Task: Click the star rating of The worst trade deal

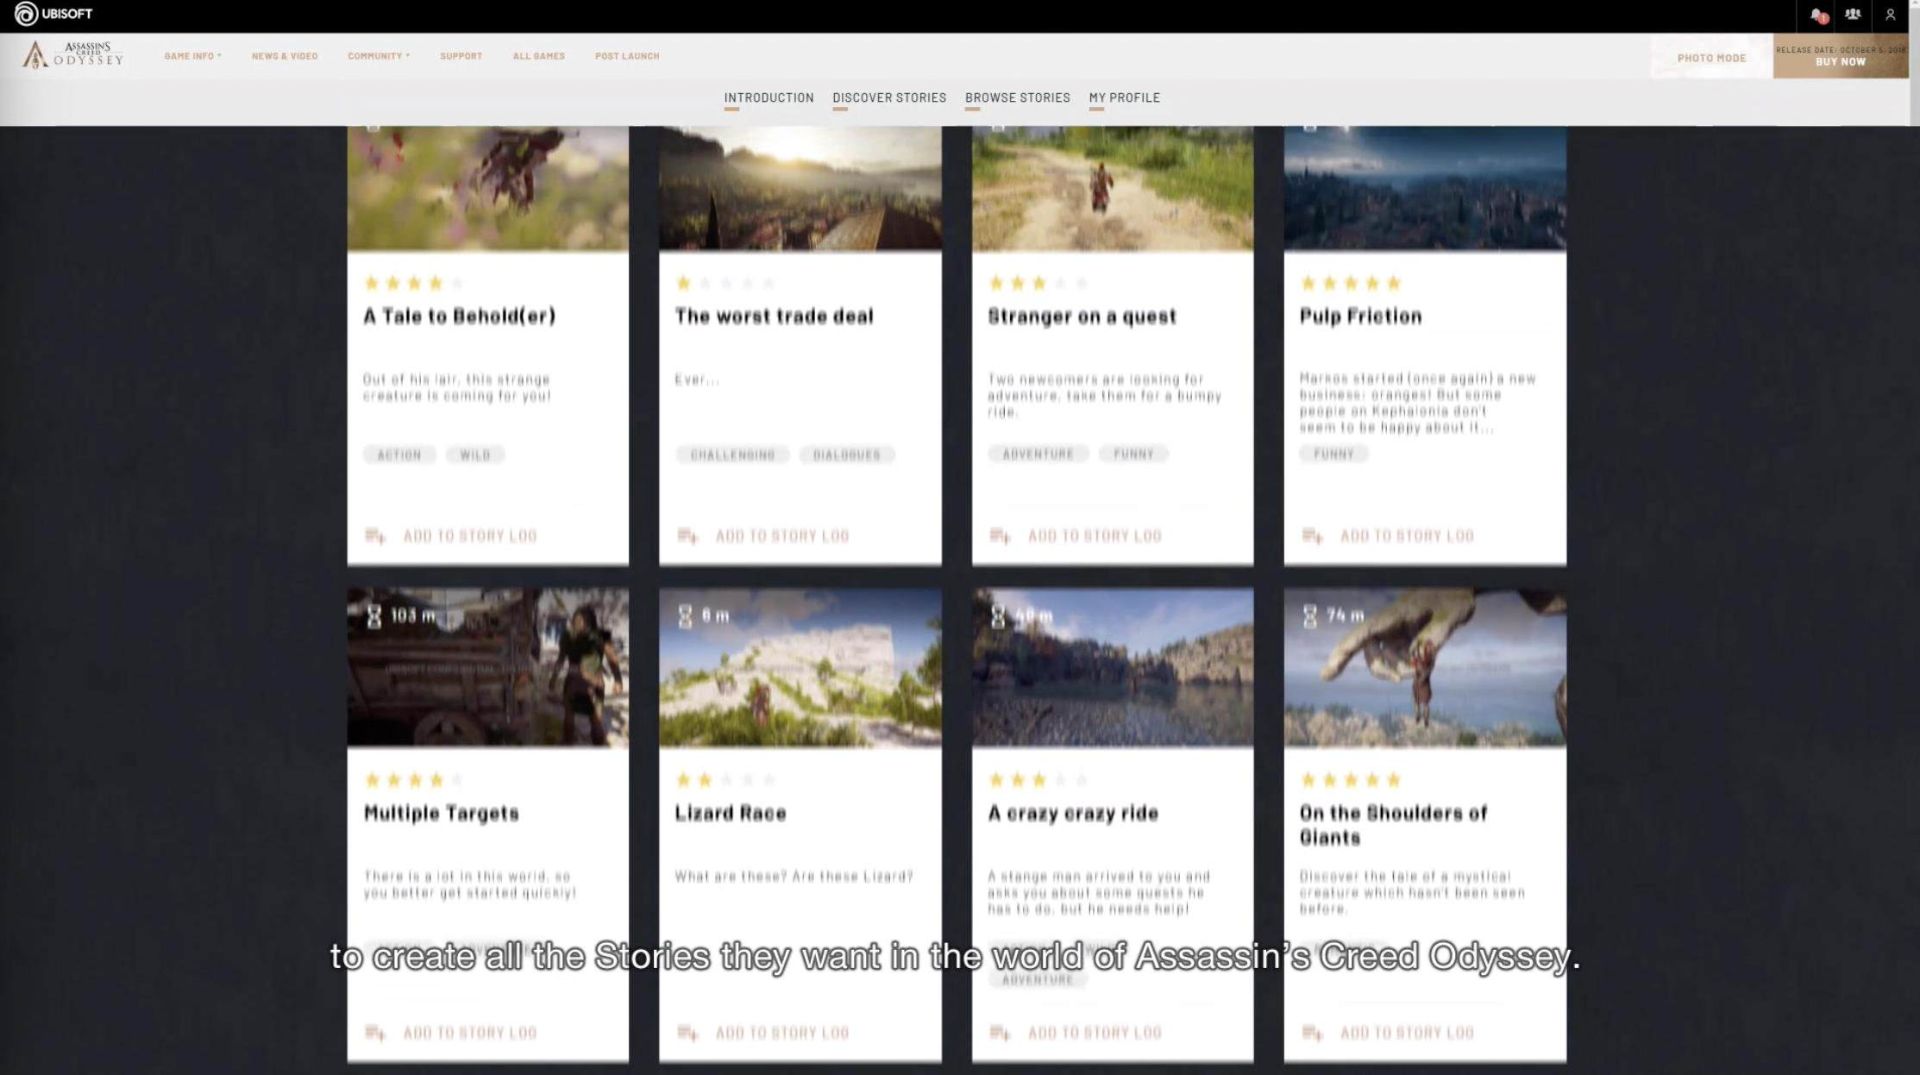Action: pos(726,283)
